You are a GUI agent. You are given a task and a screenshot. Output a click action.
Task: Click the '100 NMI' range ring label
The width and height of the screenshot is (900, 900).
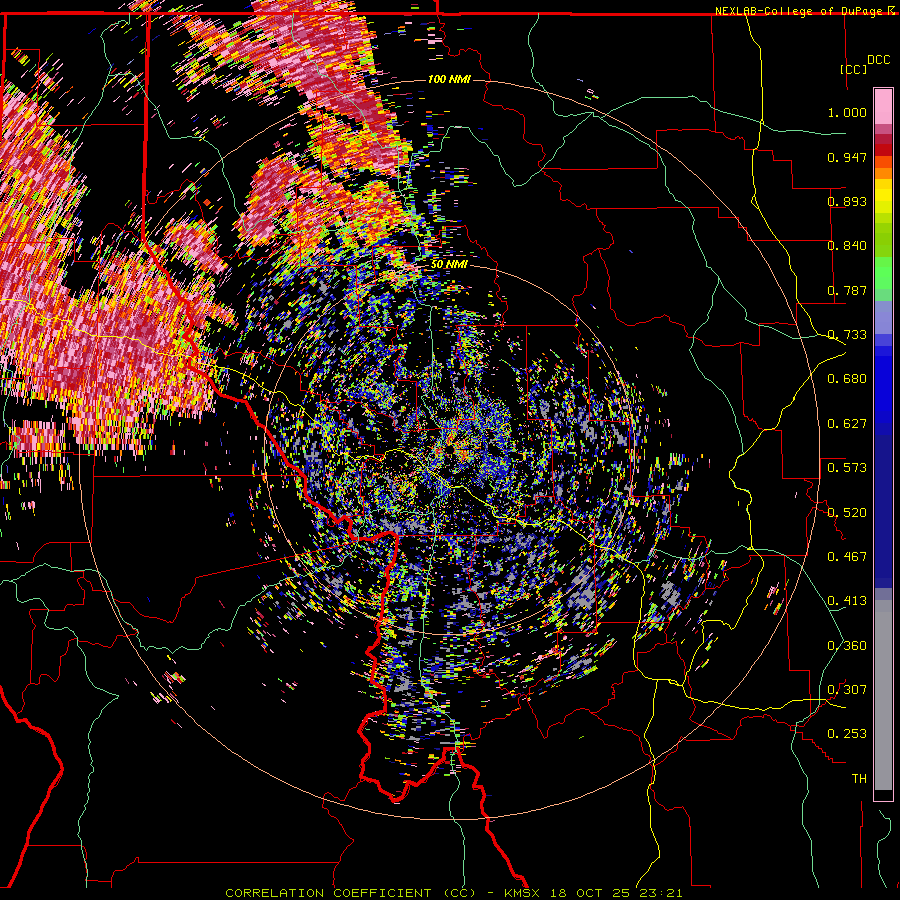click(x=449, y=79)
